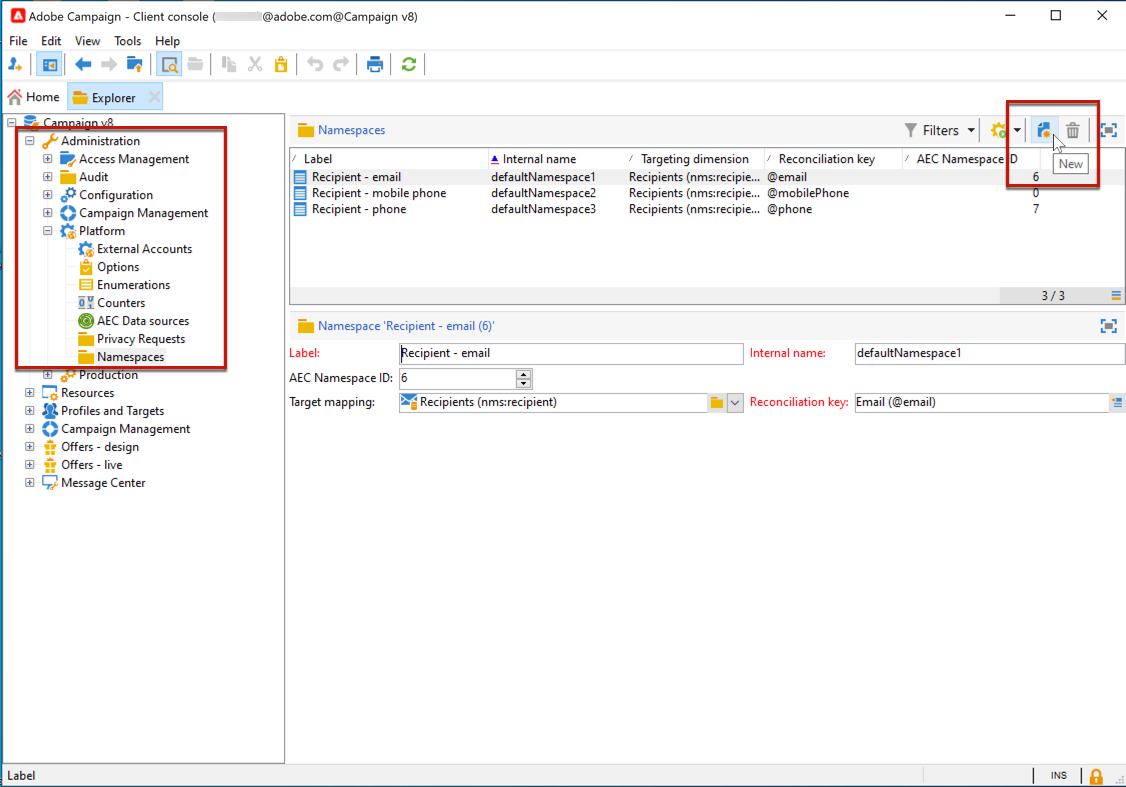This screenshot has height=787, width=1126.
Task: Click the New namespace icon
Action: coord(1043,130)
